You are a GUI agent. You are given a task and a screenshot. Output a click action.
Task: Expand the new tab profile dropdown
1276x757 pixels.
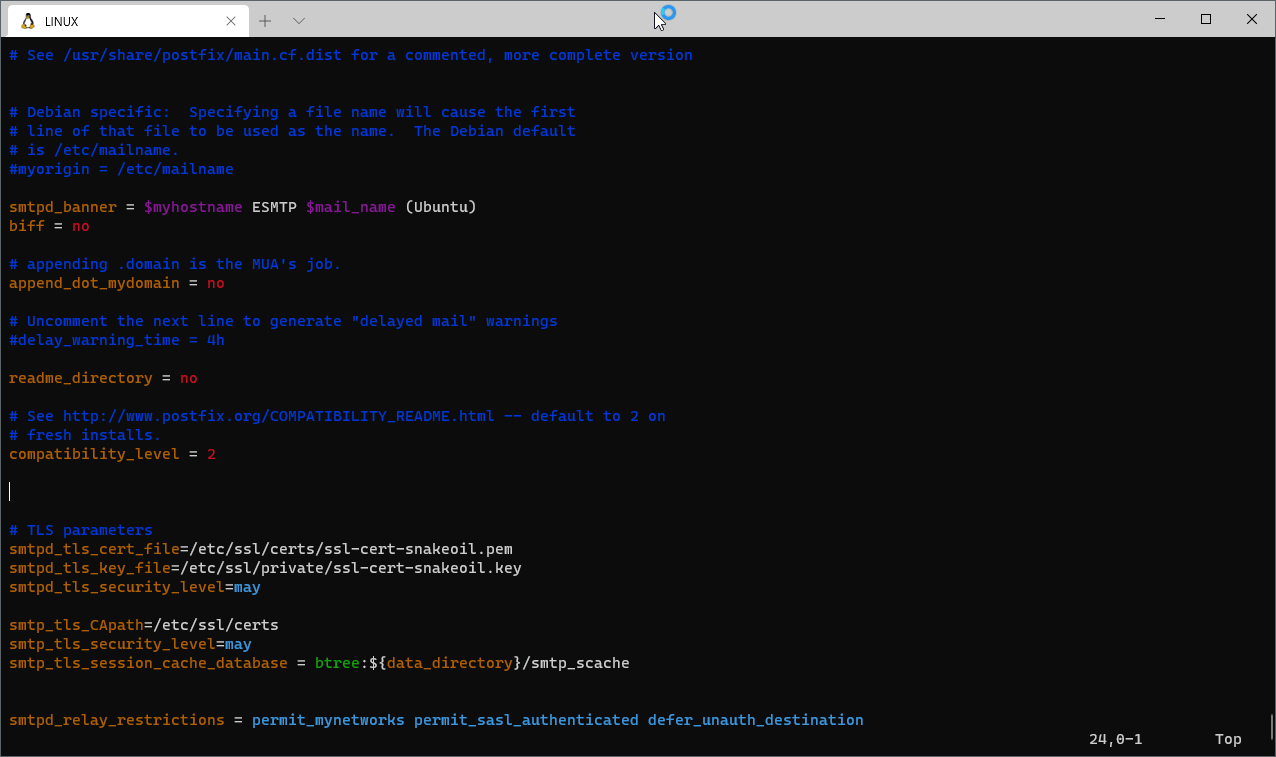tap(299, 21)
